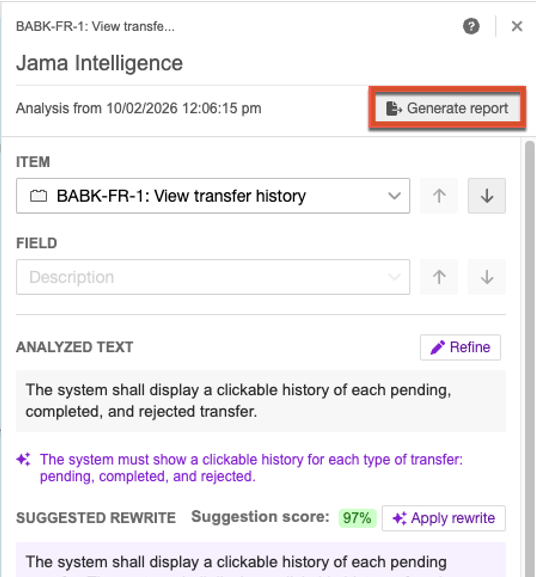Click the 97% suggestion score badge

click(357, 518)
